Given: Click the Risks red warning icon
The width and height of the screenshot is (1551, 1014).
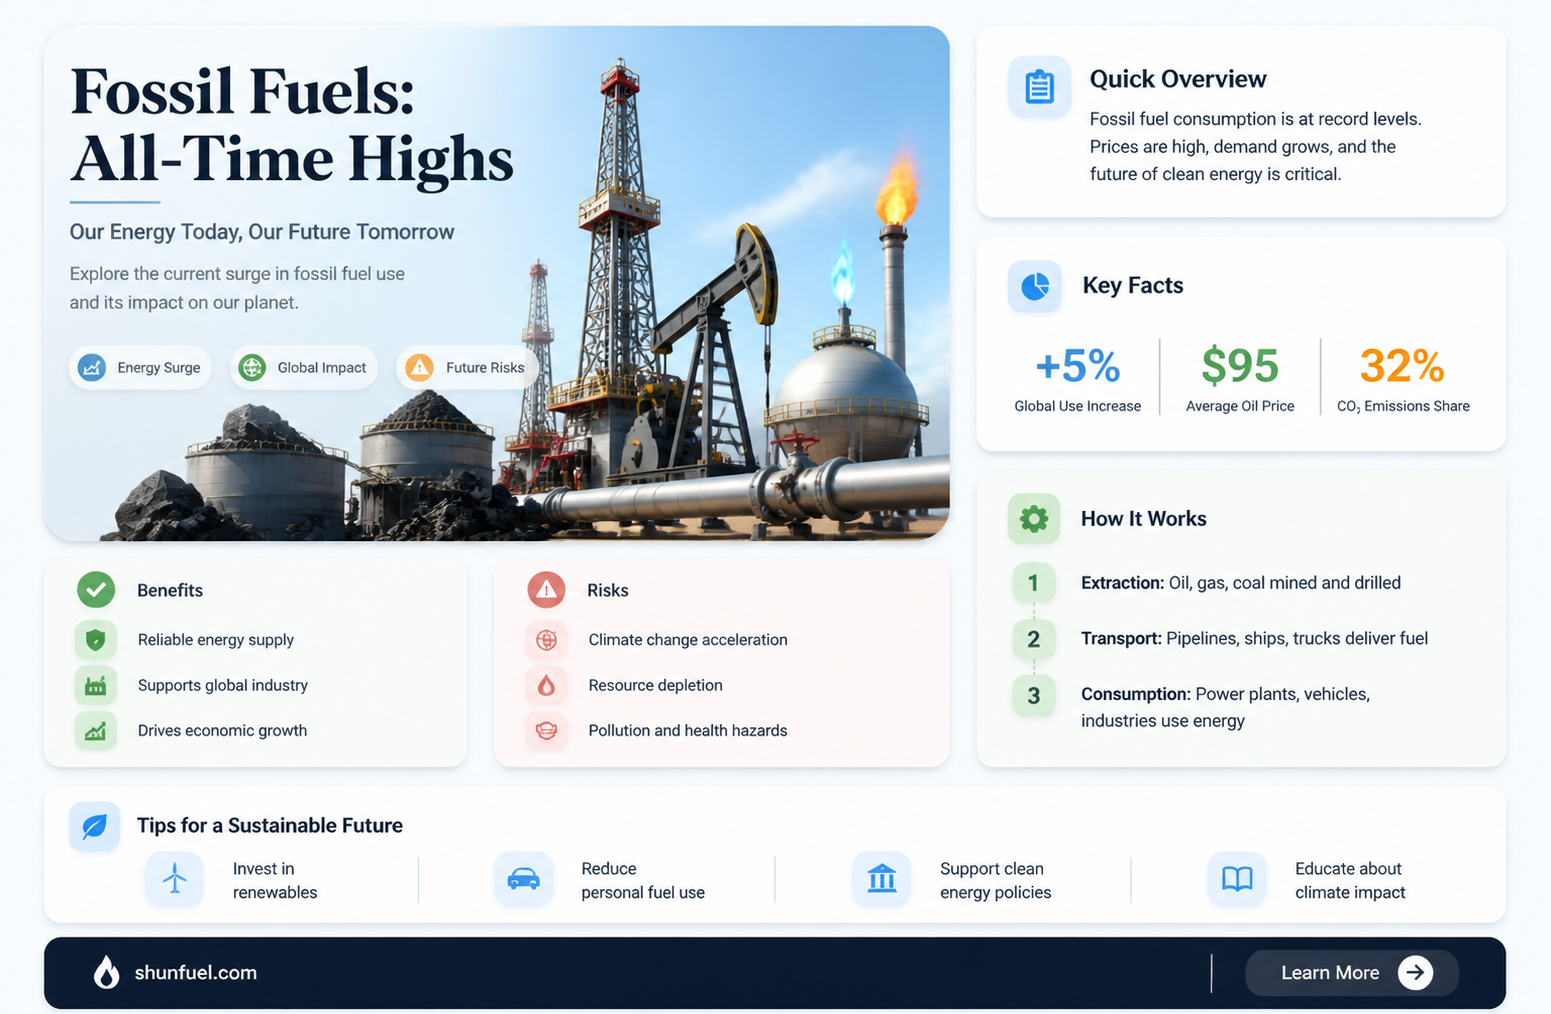Looking at the screenshot, I should point(546,590).
